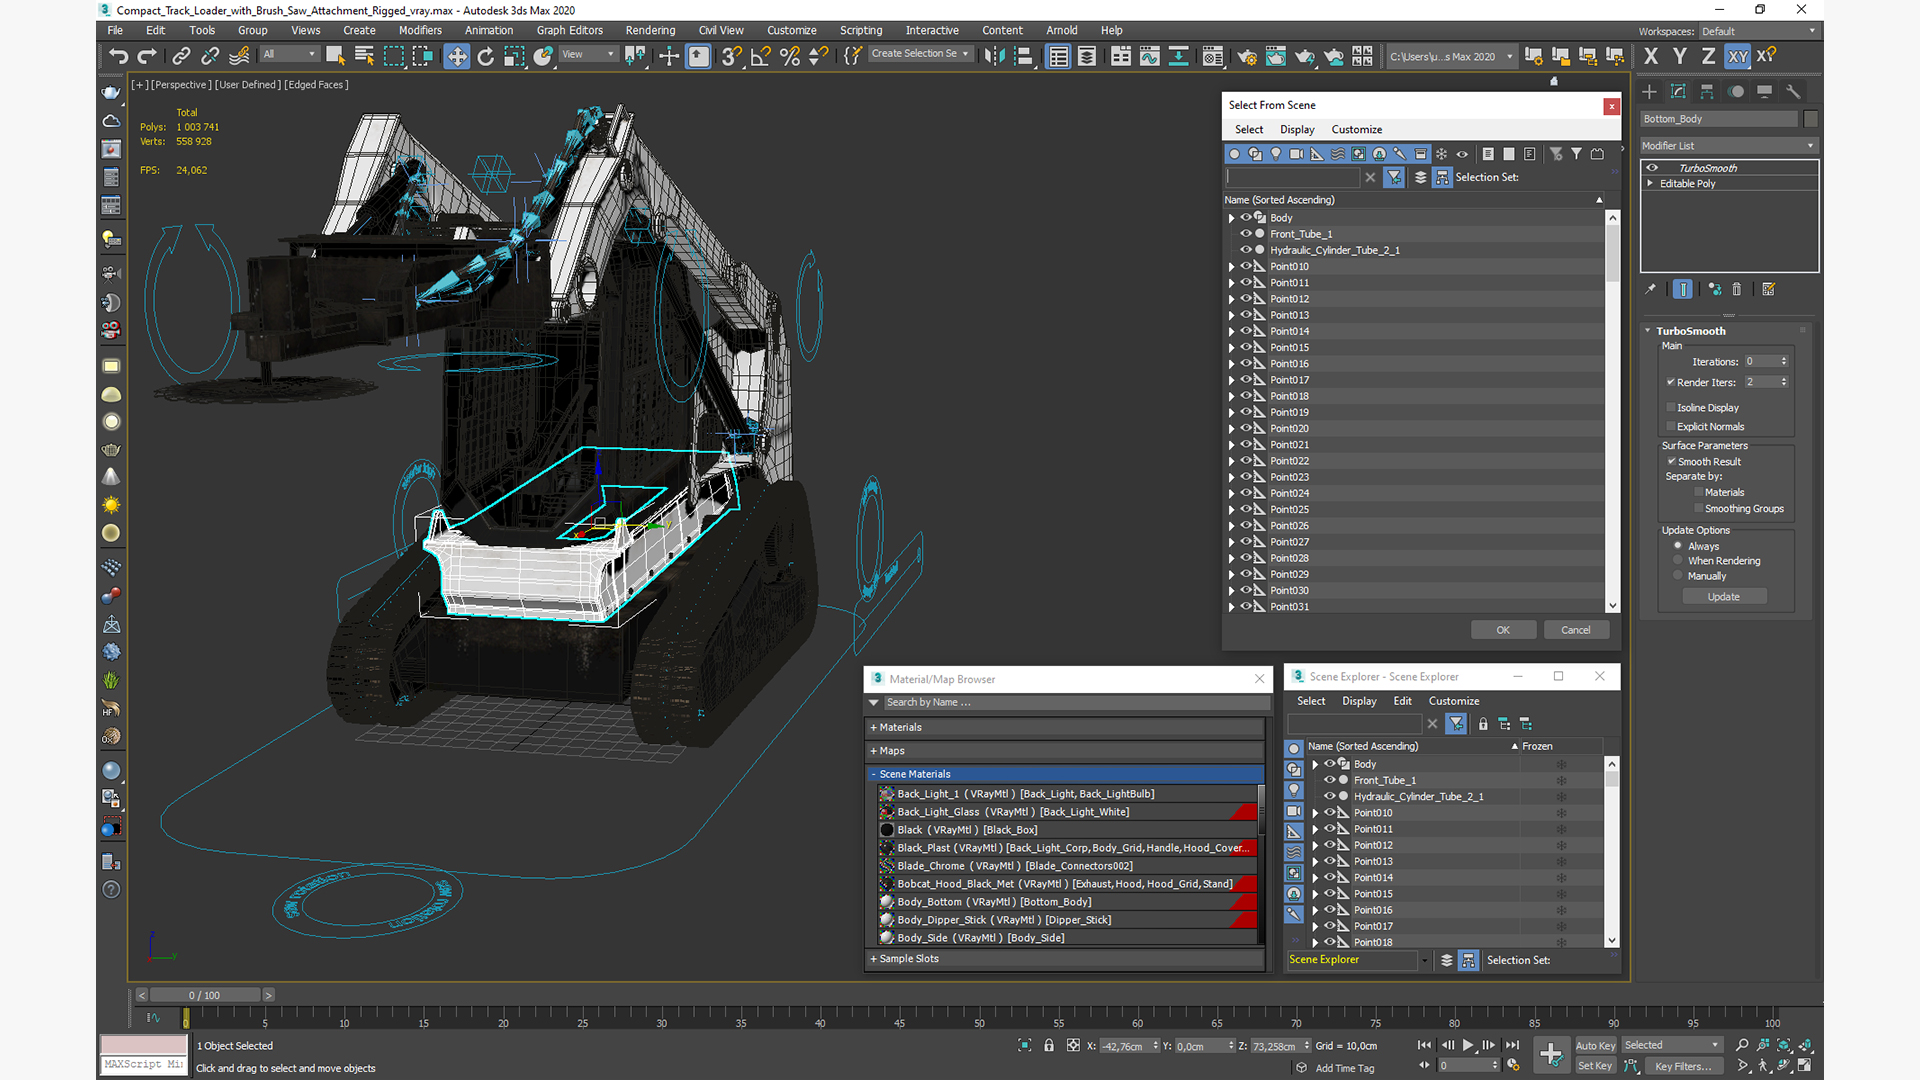Click the Select and Link icon
Screen dimensions: 1920x1080
coord(181,56)
